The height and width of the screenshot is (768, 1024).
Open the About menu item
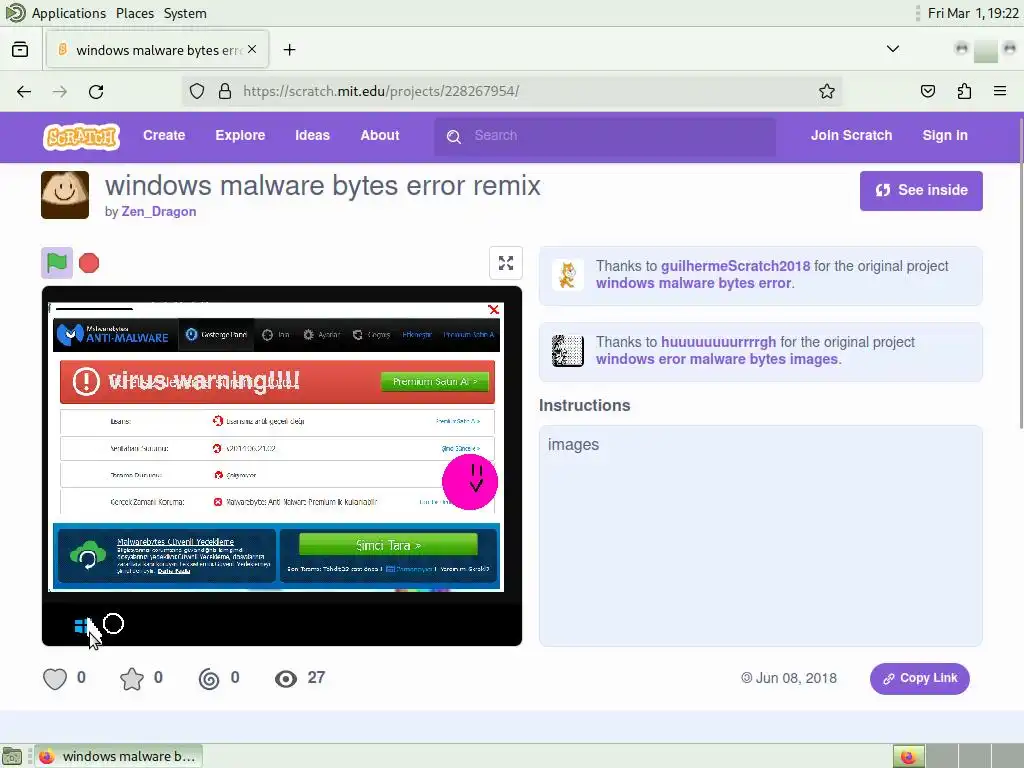pos(379,135)
